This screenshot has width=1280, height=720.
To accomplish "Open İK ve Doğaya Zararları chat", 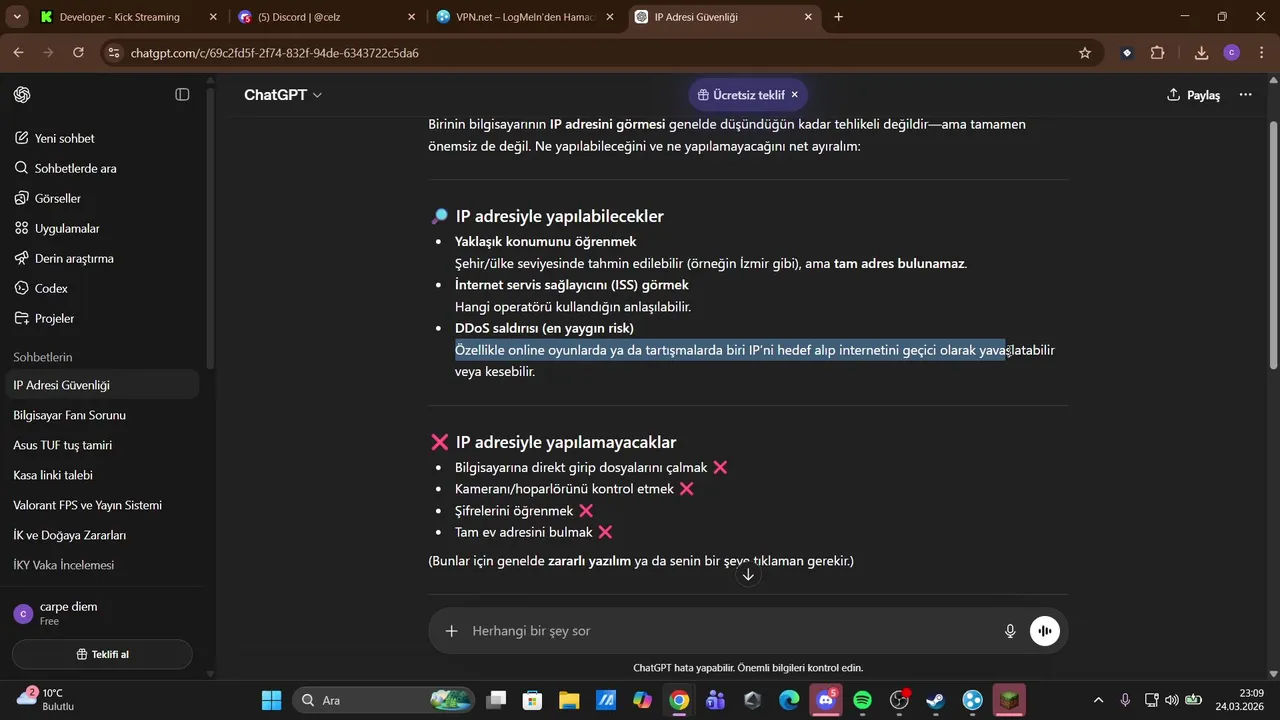I will point(102,535).
